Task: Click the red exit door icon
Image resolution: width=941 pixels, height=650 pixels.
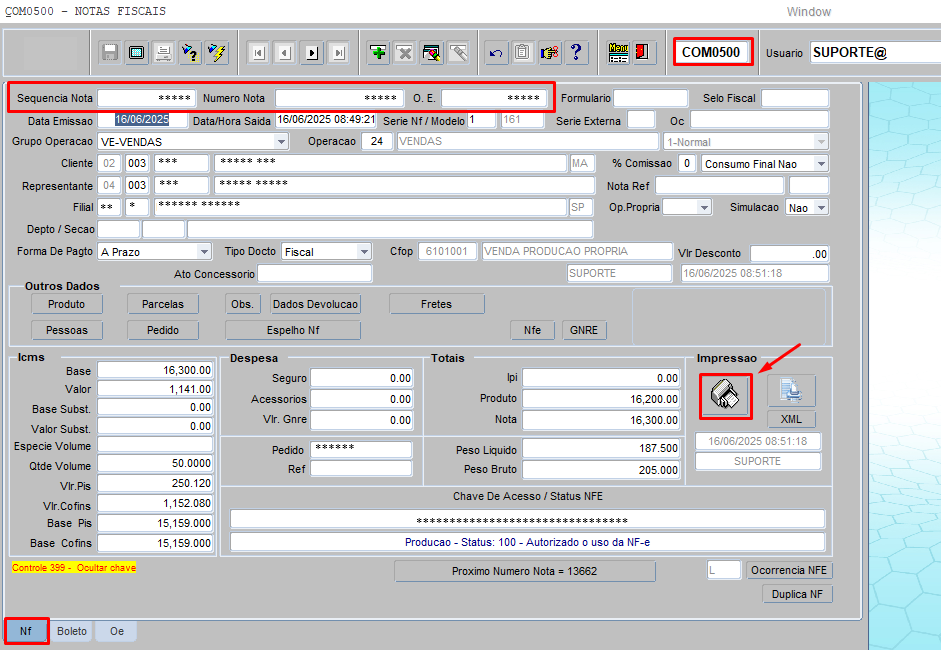Action: pyautogui.click(x=643, y=53)
